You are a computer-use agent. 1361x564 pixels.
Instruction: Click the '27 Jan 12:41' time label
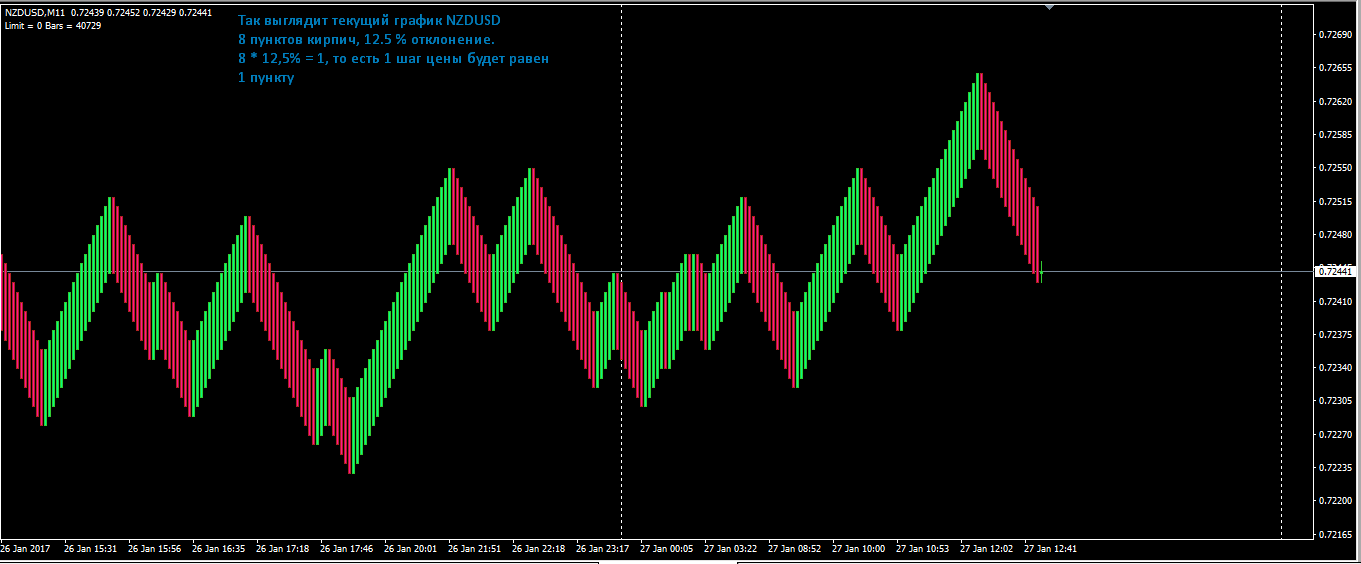pos(1050,548)
